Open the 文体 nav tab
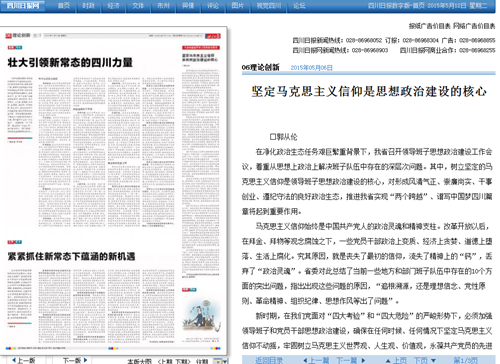Viewport: 500px width, 364px height. coord(138,6)
